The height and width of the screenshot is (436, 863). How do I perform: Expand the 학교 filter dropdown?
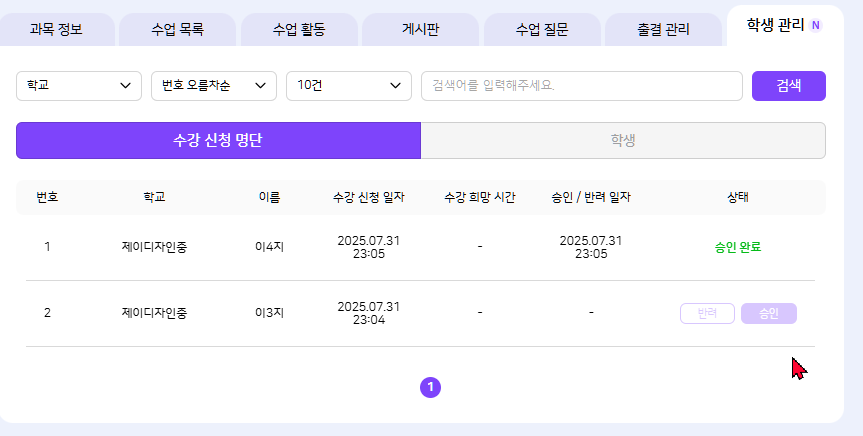coord(79,86)
